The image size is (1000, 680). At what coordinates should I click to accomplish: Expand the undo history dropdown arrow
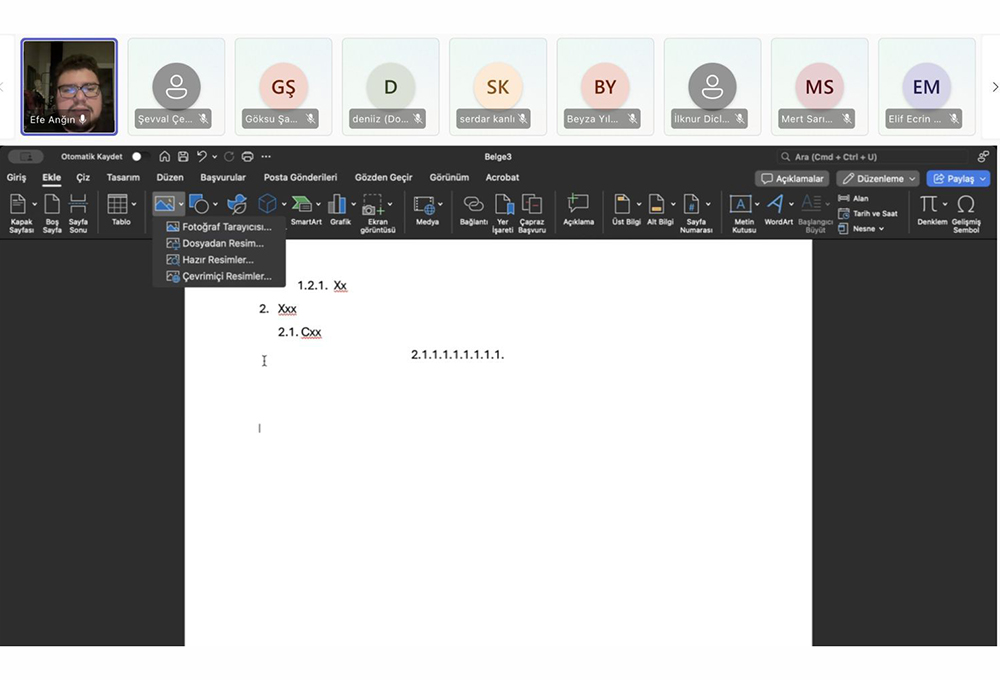tap(214, 156)
